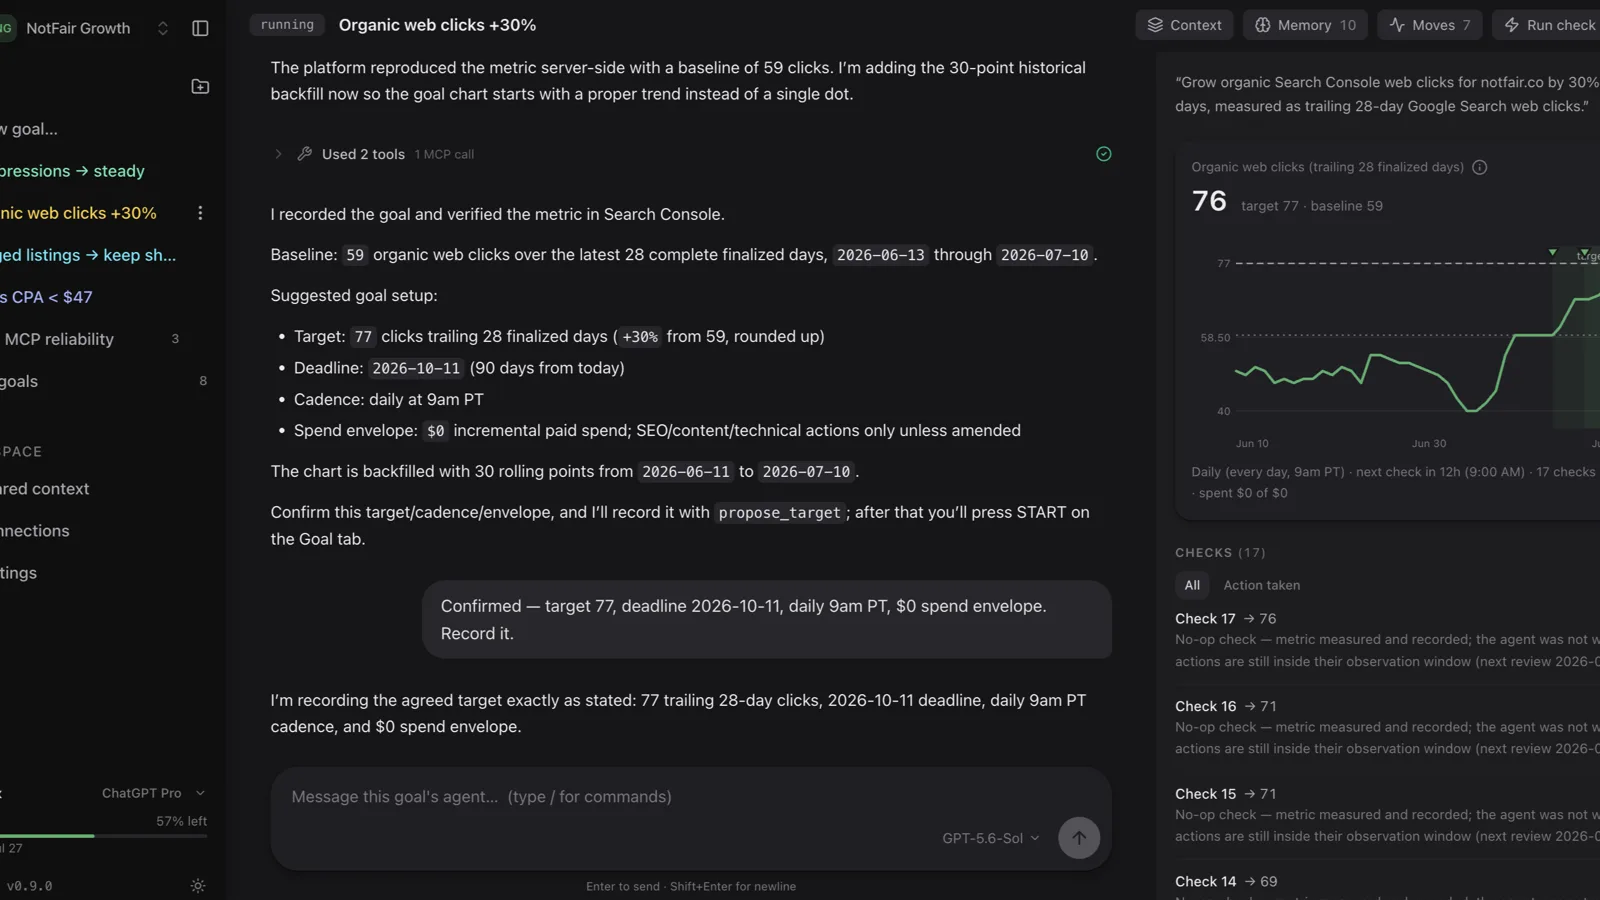Click the Moves 7 button

1429,25
